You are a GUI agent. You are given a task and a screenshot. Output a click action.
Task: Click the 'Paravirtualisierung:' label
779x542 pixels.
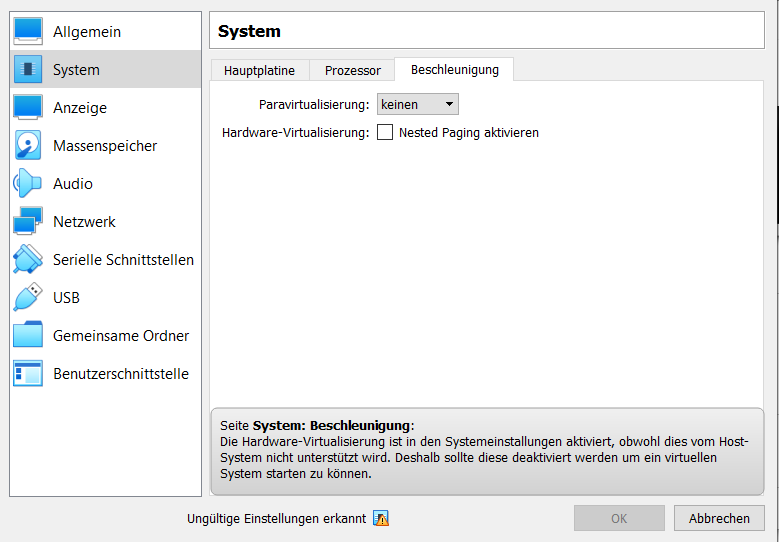(314, 104)
